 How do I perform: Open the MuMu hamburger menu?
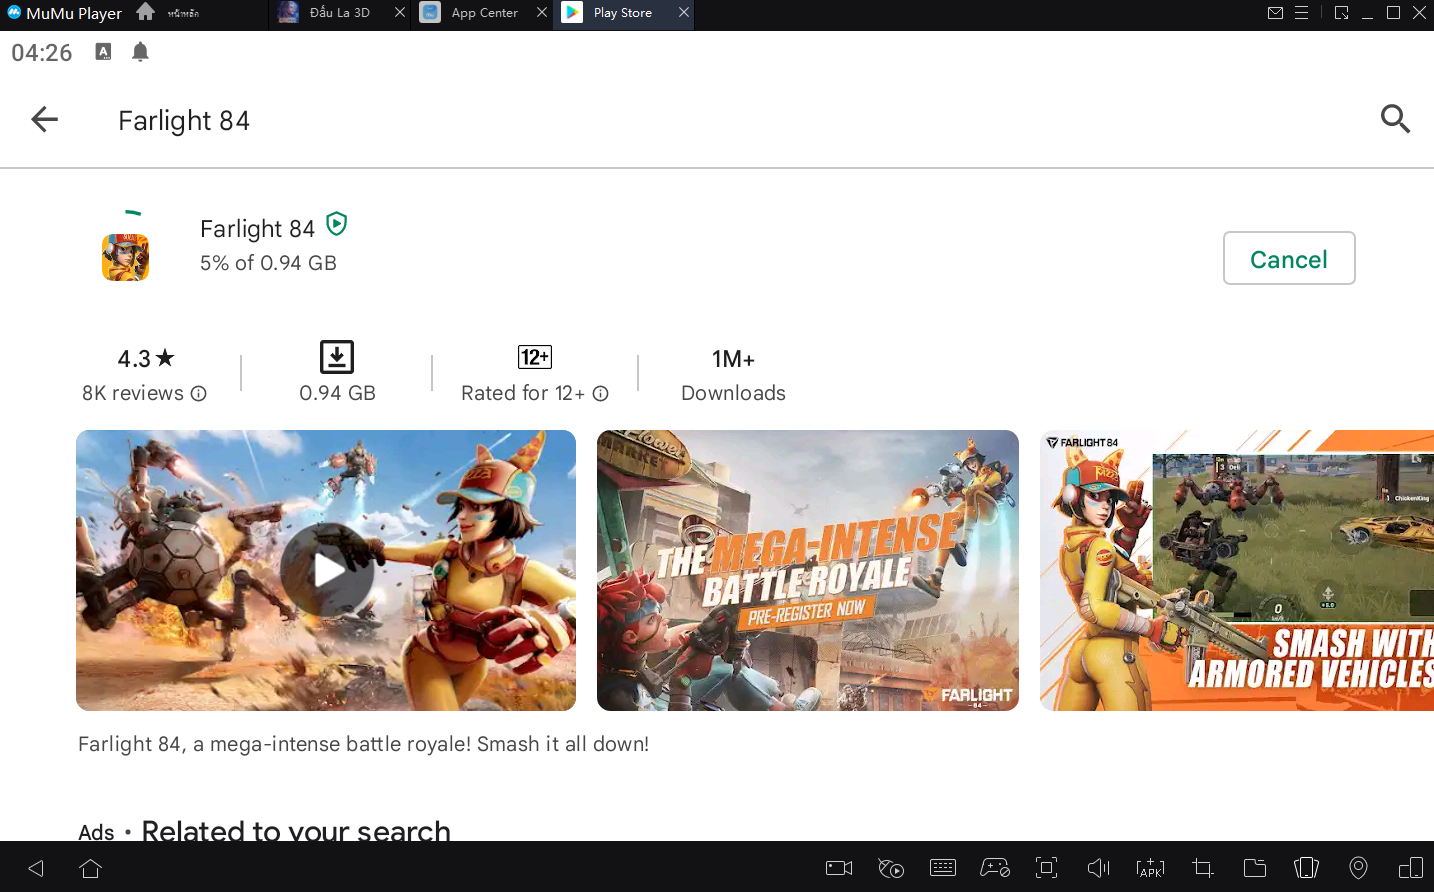tap(1301, 13)
